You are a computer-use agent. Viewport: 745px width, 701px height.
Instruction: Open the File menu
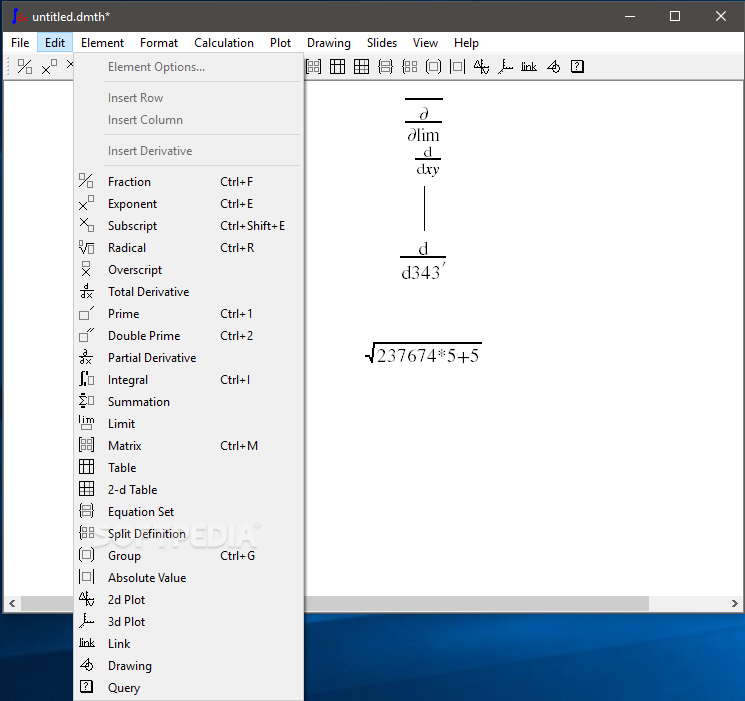[20, 43]
